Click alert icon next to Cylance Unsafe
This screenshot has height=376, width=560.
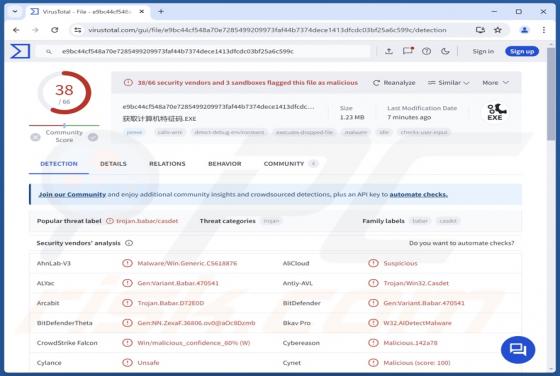pos(127,363)
